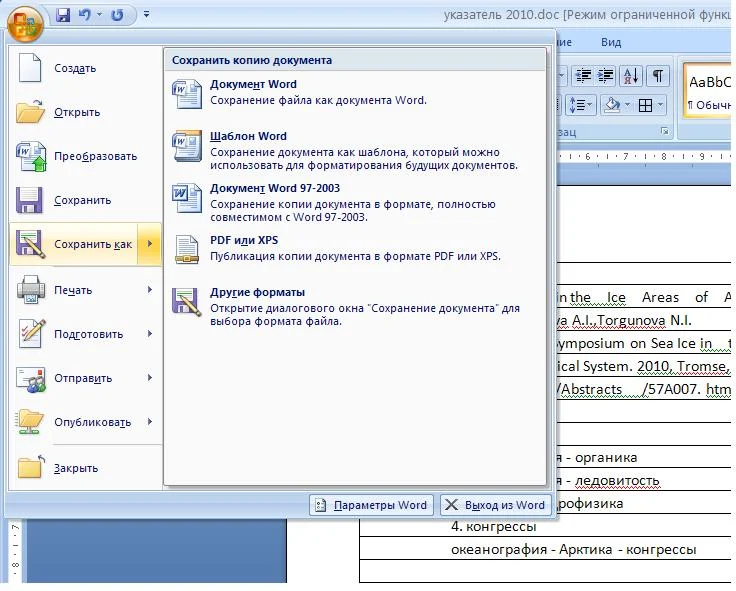Screen dimensions: 736x591
Task: Open Customize Quick Access Toolbar dropdown
Action: [x=146, y=15]
